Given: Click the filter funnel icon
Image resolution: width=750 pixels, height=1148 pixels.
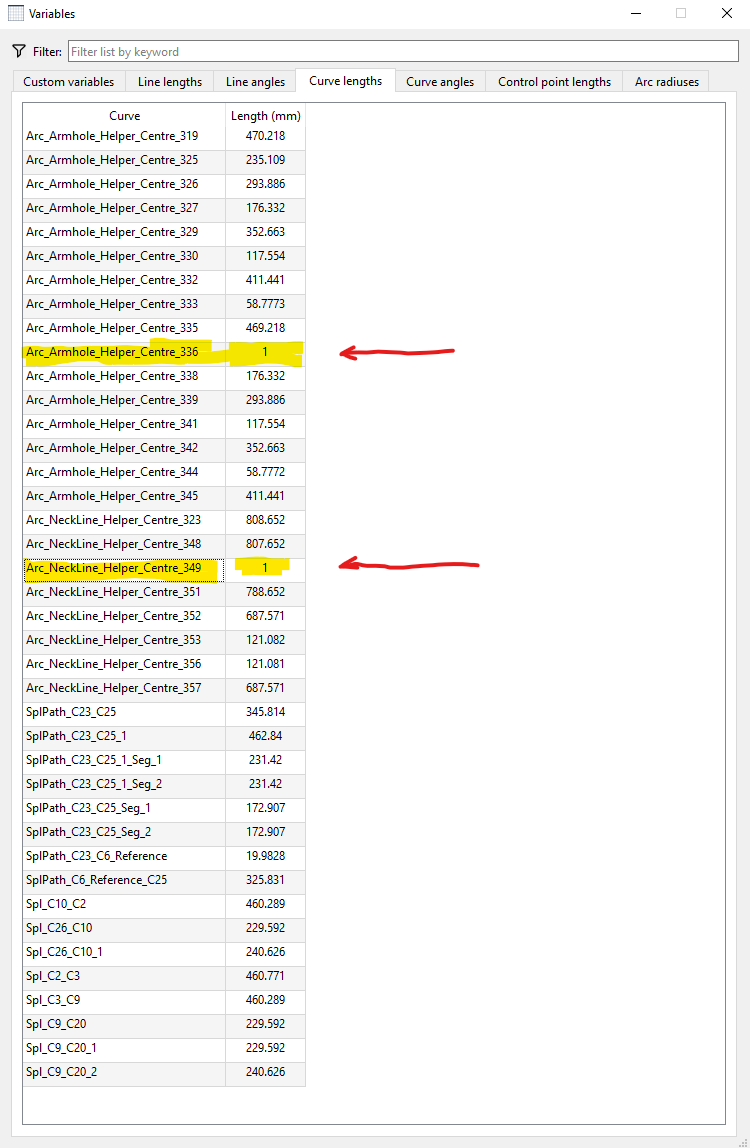Looking at the screenshot, I should pos(19,51).
